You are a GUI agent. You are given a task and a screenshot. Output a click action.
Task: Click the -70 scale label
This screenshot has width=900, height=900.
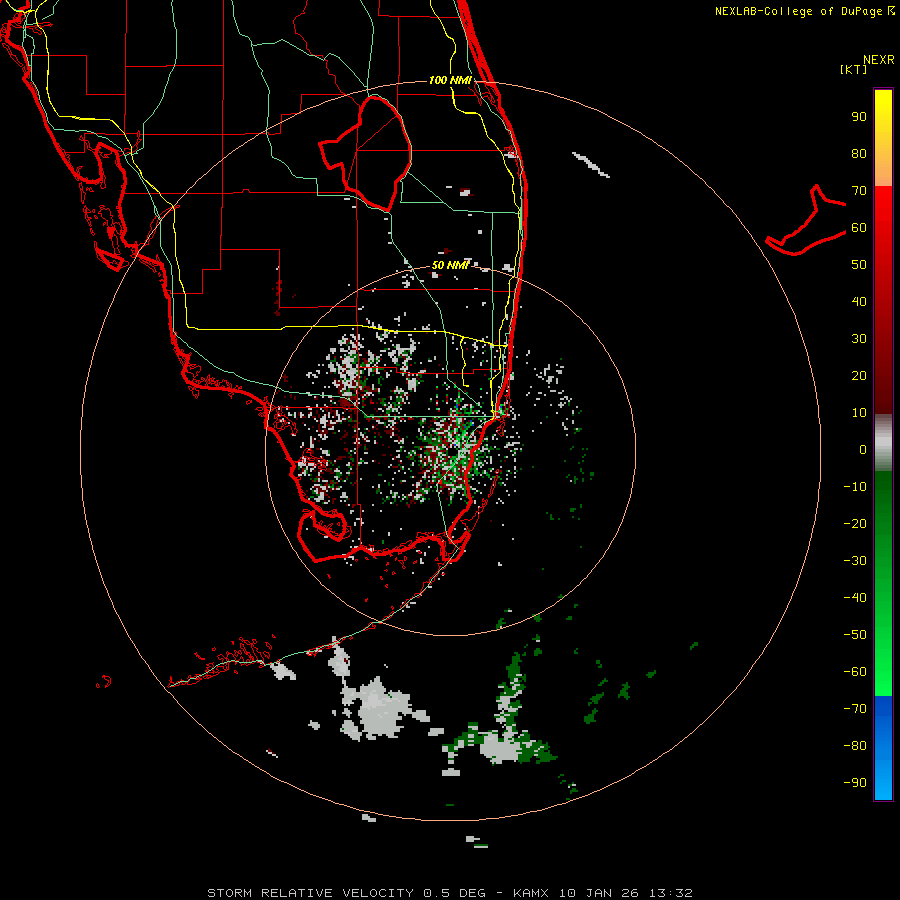coord(855,709)
